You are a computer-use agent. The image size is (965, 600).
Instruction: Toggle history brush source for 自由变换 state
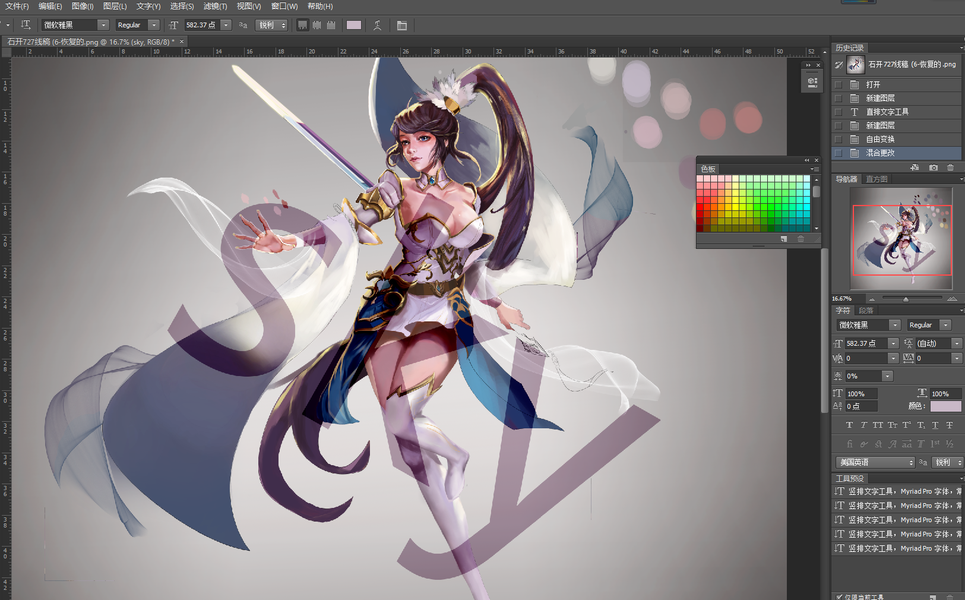pos(838,139)
